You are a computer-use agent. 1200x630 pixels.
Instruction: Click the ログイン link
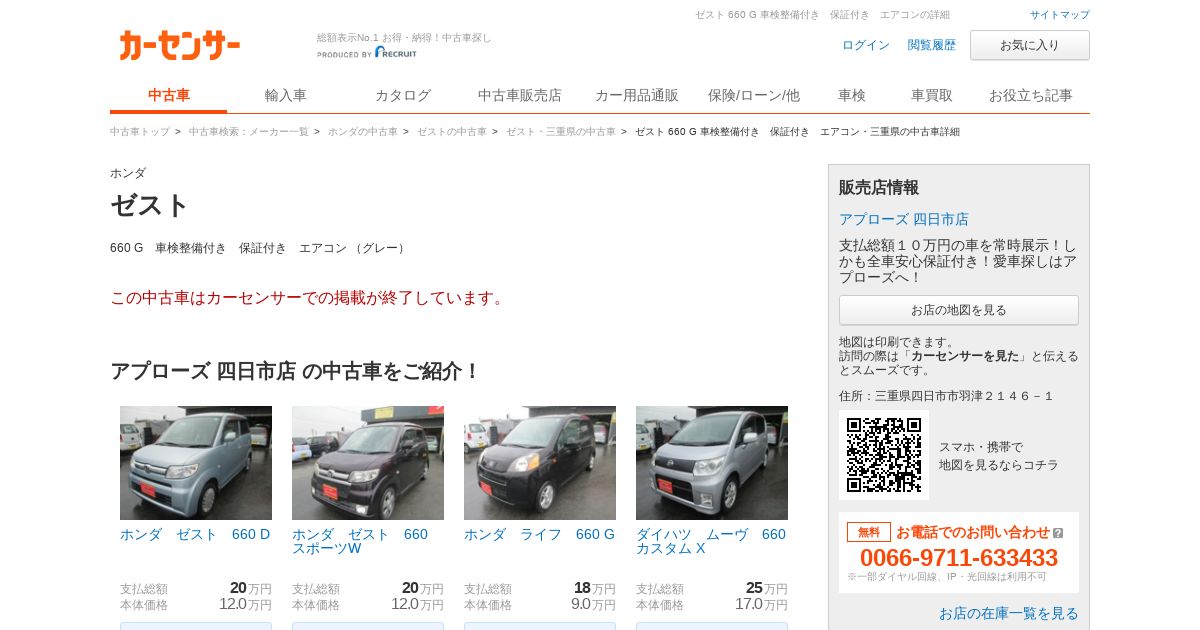point(865,45)
